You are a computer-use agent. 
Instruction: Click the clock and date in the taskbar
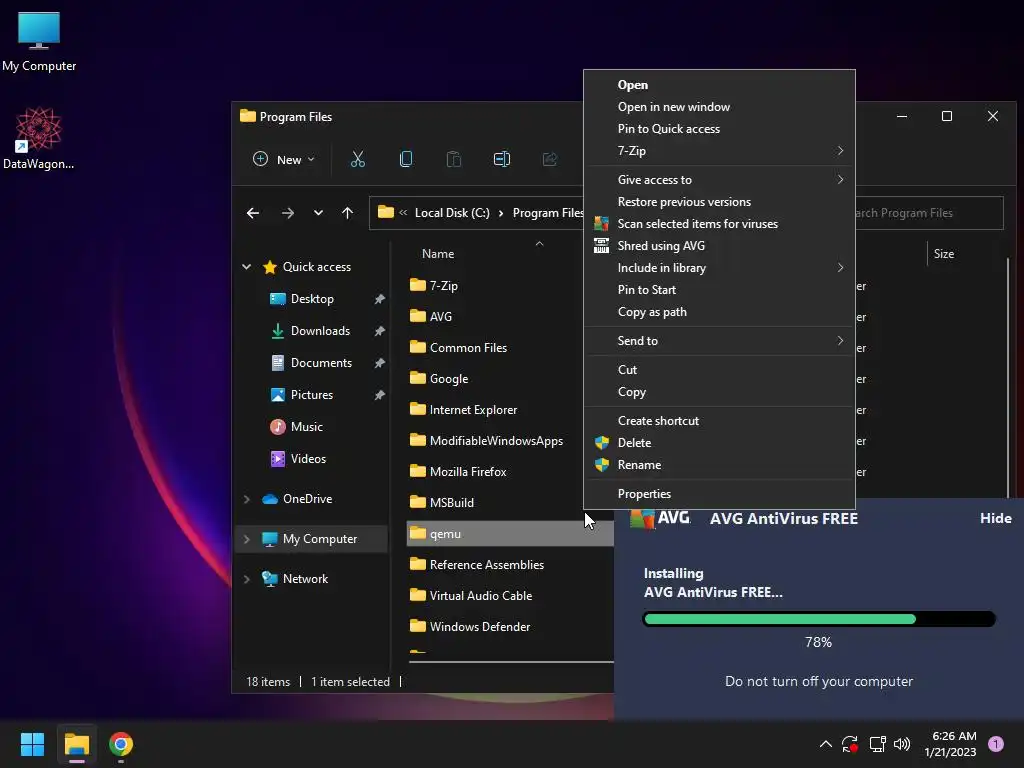click(950, 744)
